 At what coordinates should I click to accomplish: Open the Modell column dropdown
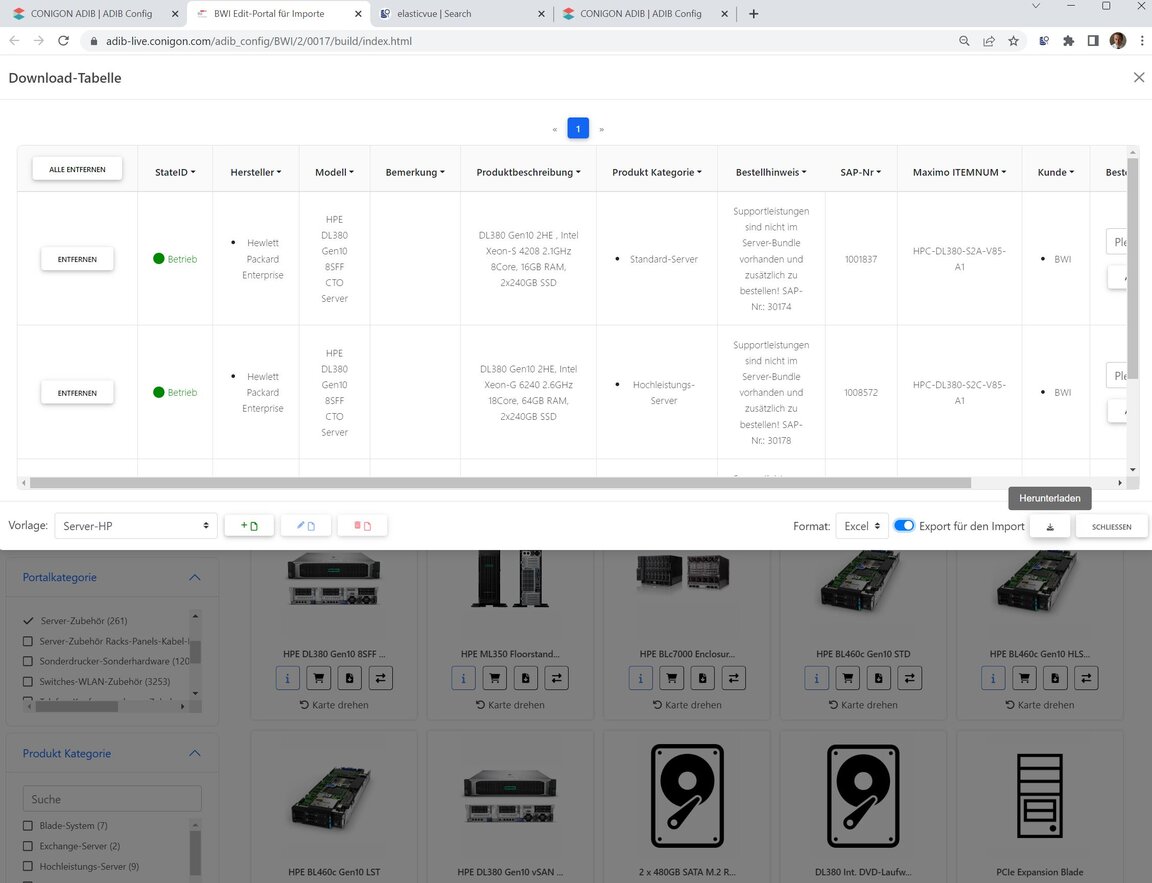point(334,172)
